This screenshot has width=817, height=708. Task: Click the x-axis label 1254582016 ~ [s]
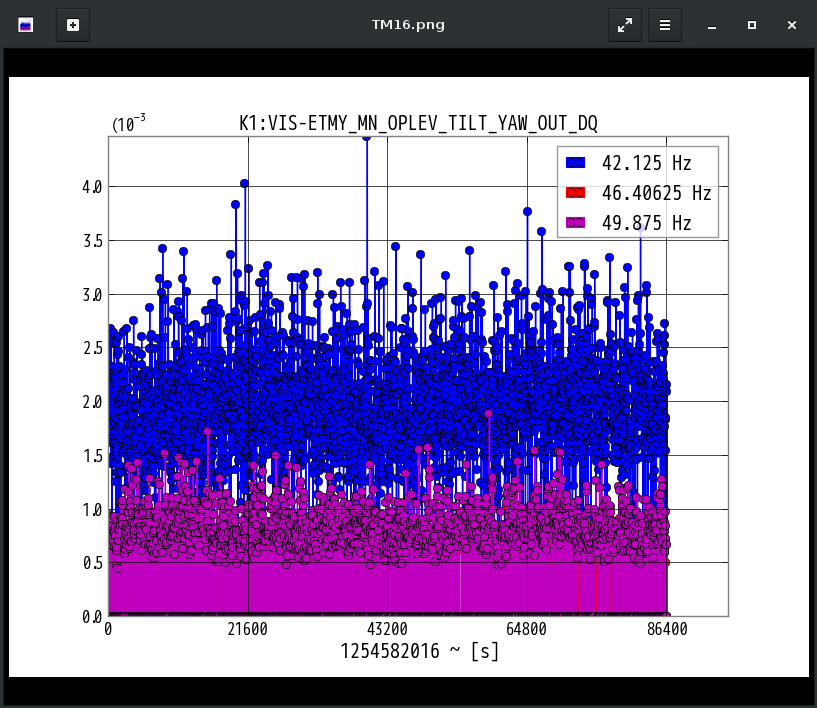pyautogui.click(x=420, y=651)
